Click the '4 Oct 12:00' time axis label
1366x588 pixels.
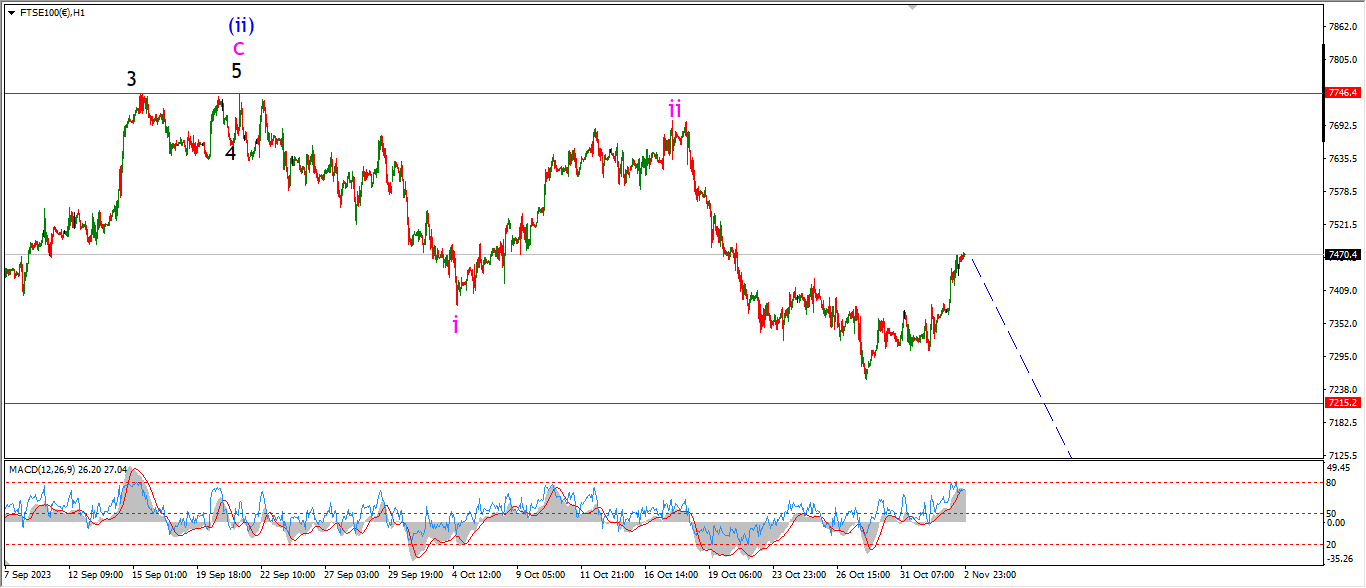(476, 575)
